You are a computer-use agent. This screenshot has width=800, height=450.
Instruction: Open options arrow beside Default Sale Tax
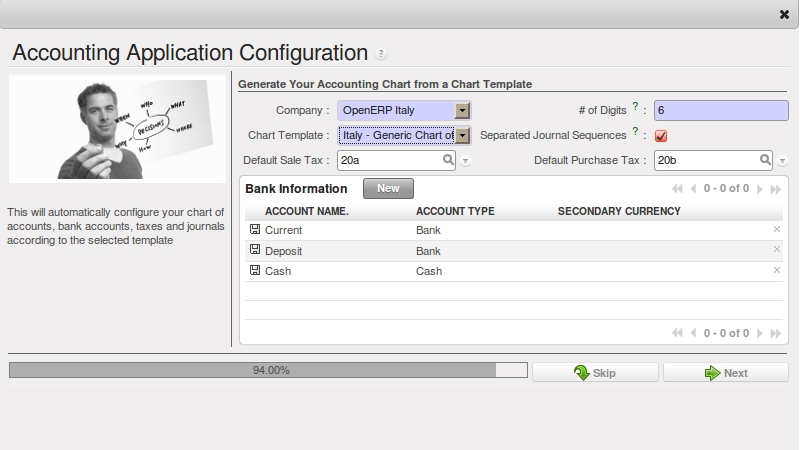click(466, 161)
